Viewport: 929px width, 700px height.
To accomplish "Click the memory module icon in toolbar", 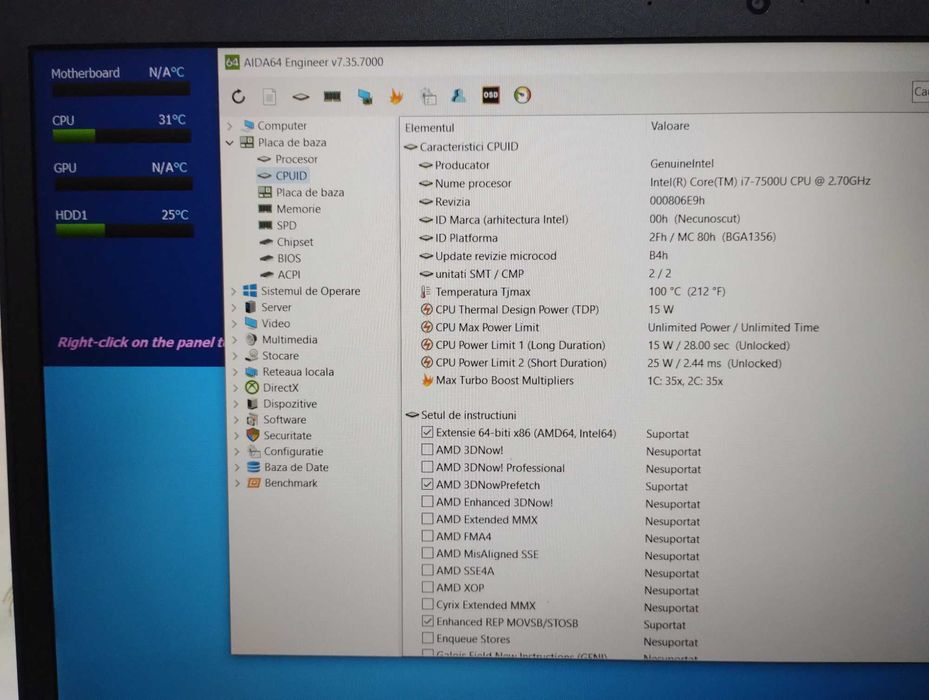I will click(332, 96).
